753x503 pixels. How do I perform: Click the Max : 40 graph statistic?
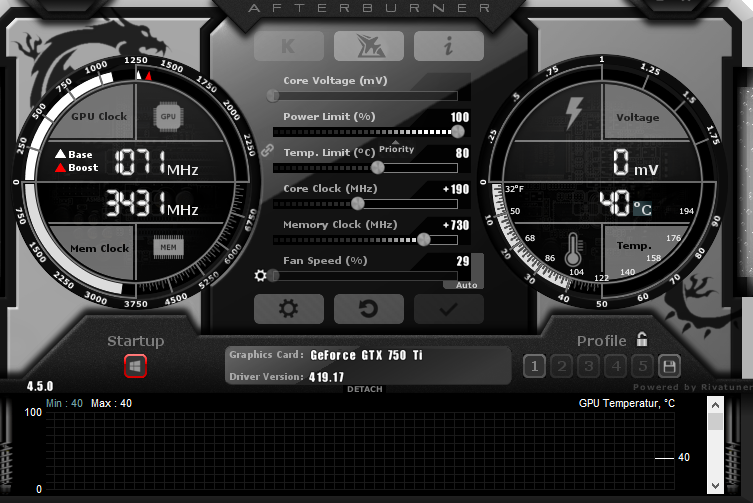(111, 403)
